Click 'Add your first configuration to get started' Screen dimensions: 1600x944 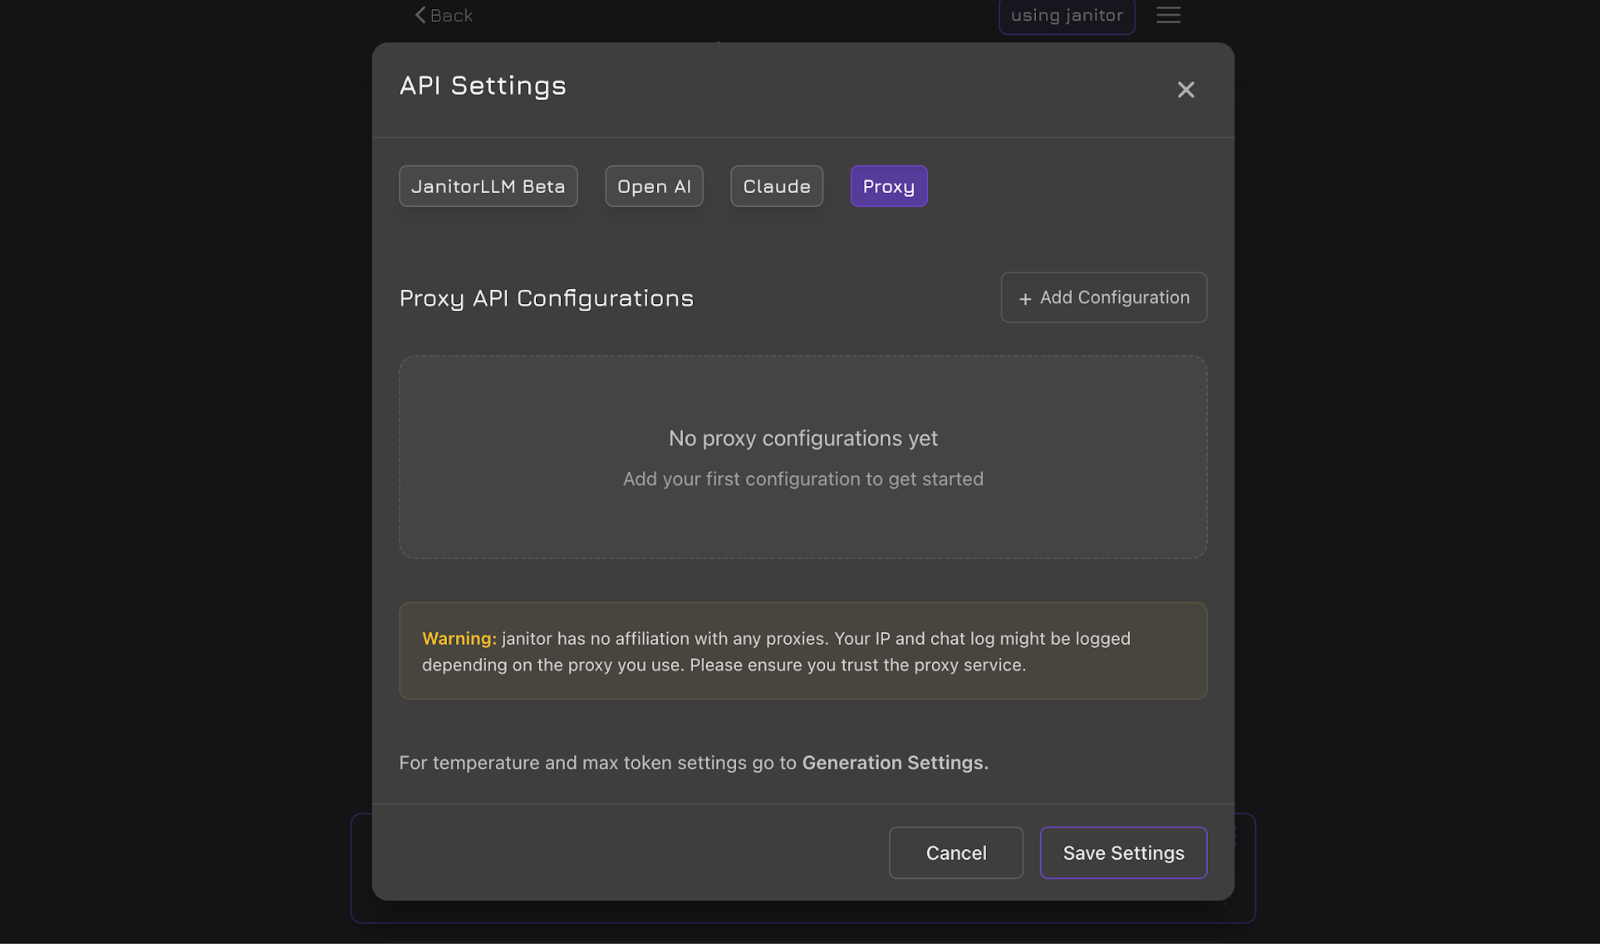pos(803,479)
